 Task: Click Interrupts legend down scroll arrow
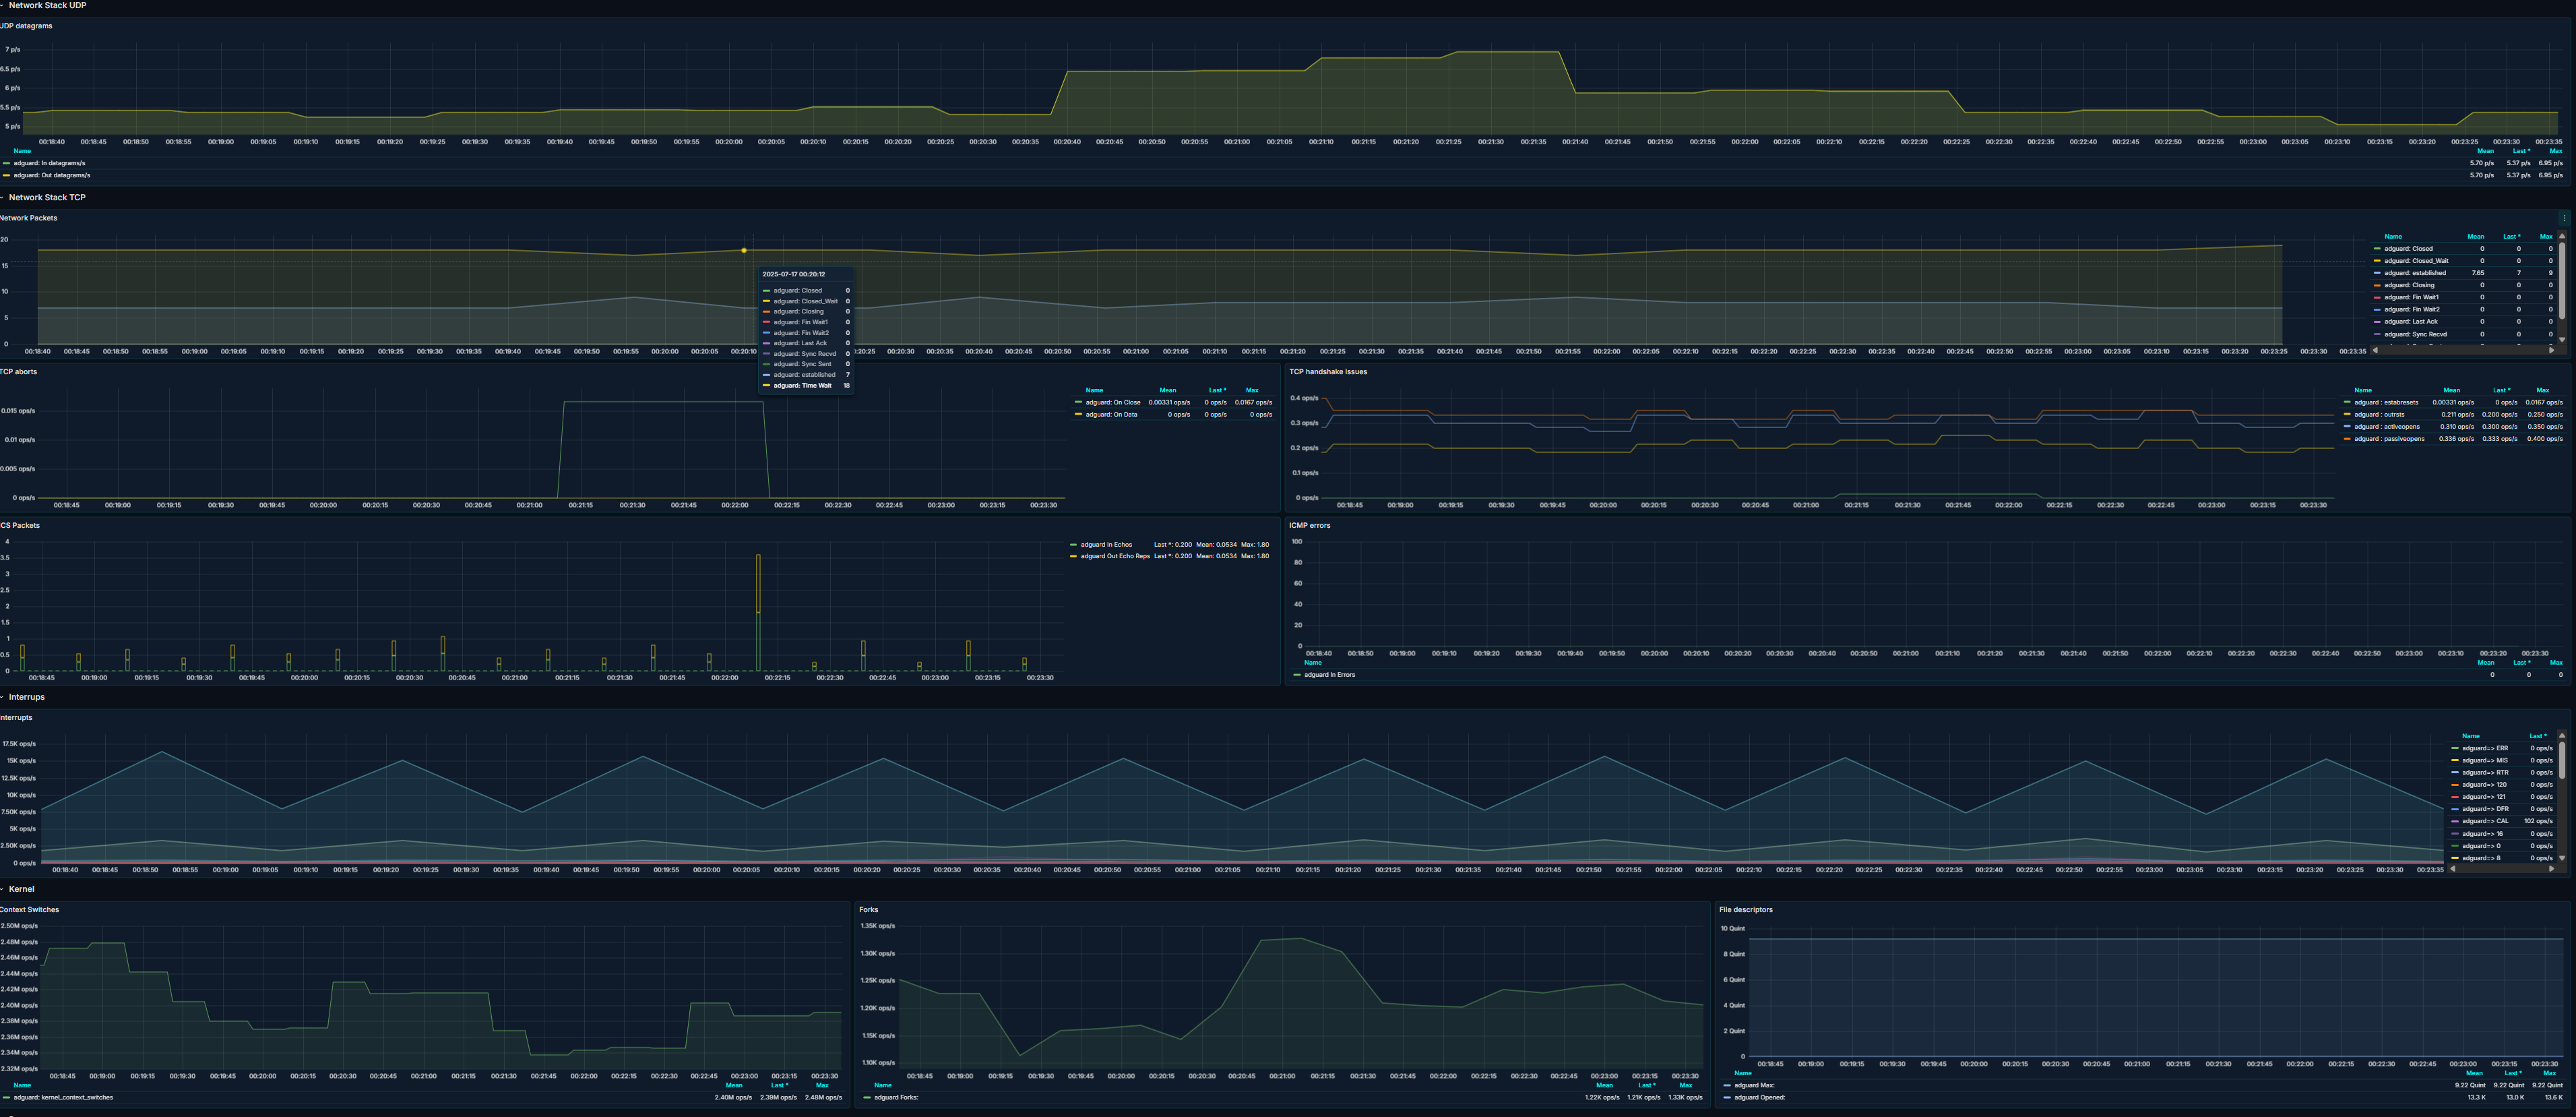2562,858
